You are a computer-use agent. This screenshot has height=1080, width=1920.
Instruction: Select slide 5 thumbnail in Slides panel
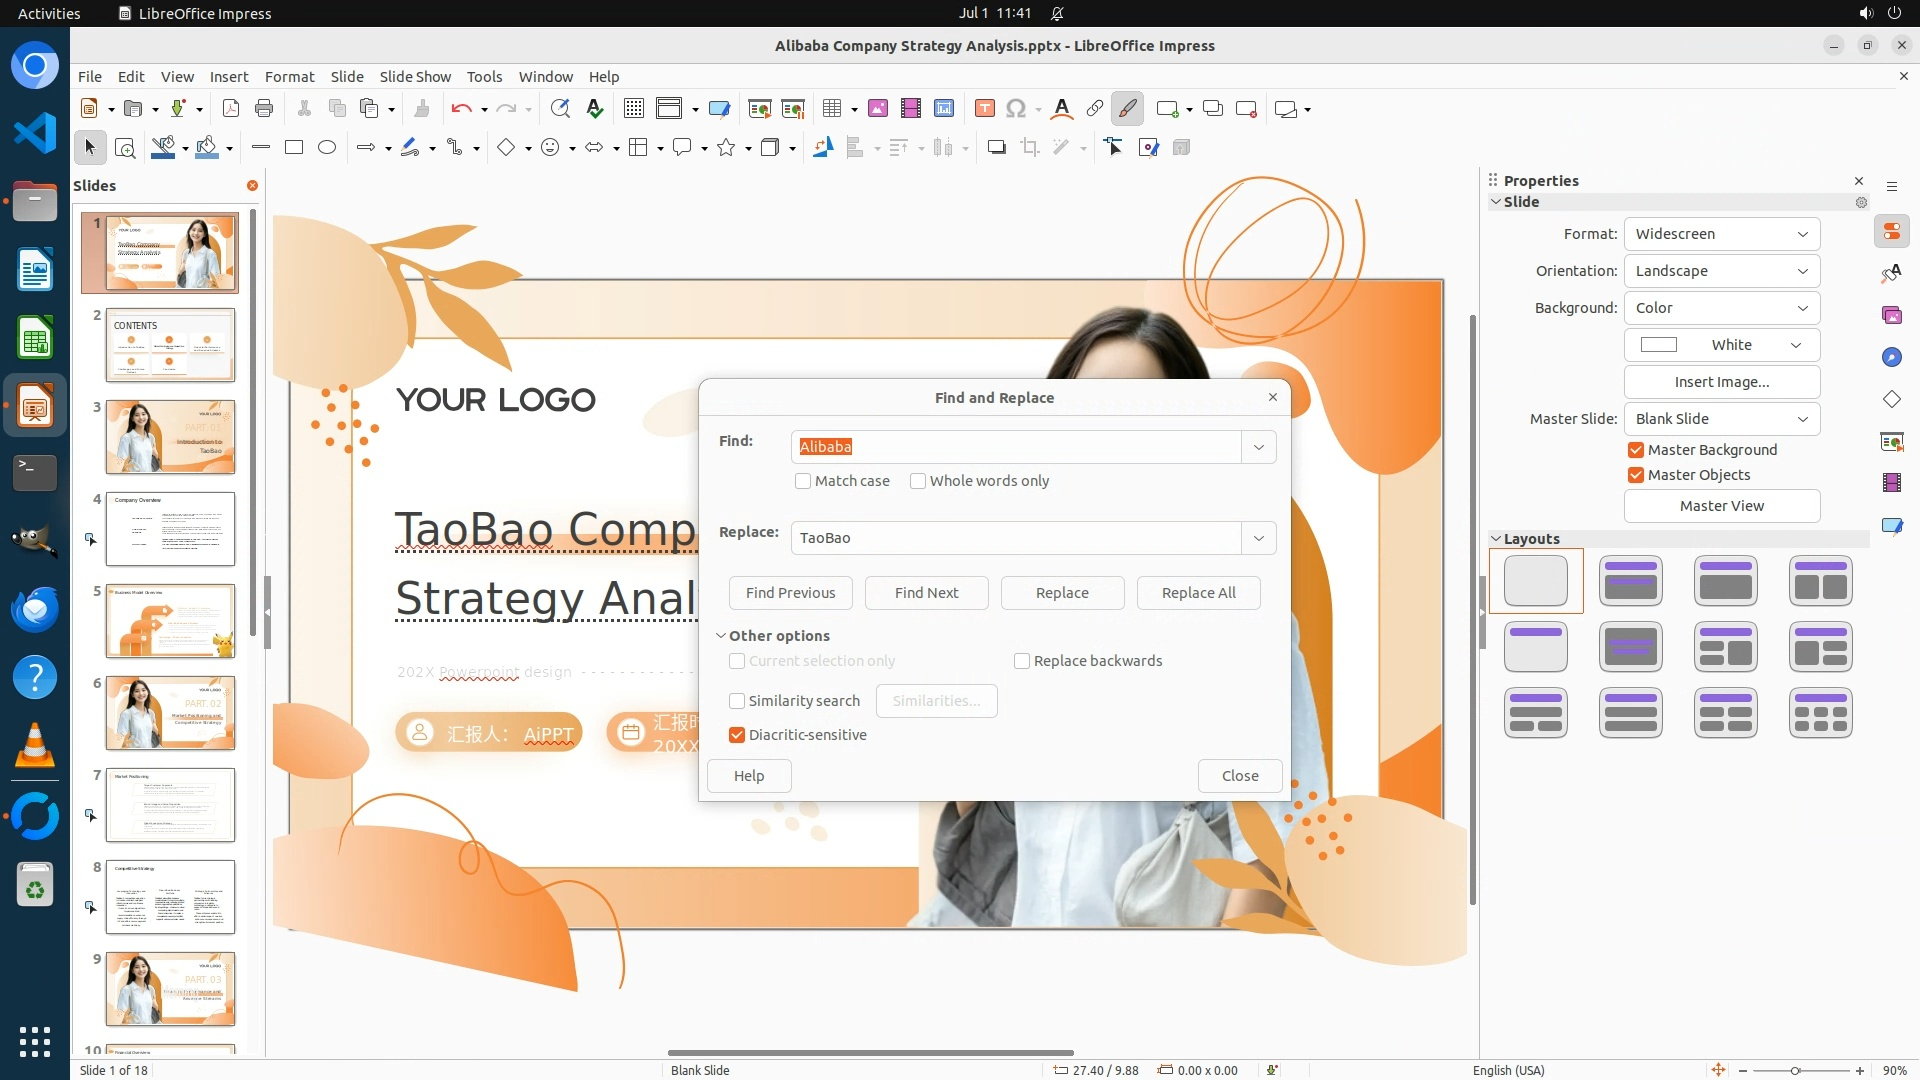pos(170,621)
